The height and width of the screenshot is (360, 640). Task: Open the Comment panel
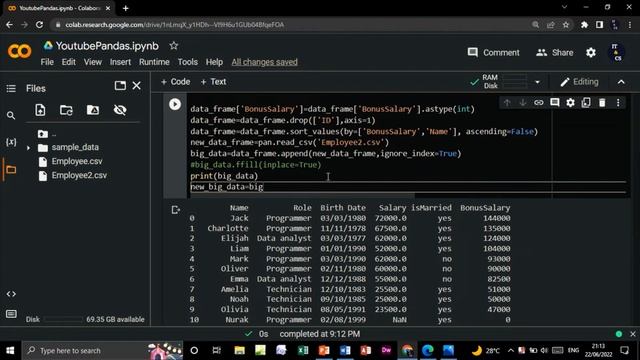pyautogui.click(x=493, y=53)
